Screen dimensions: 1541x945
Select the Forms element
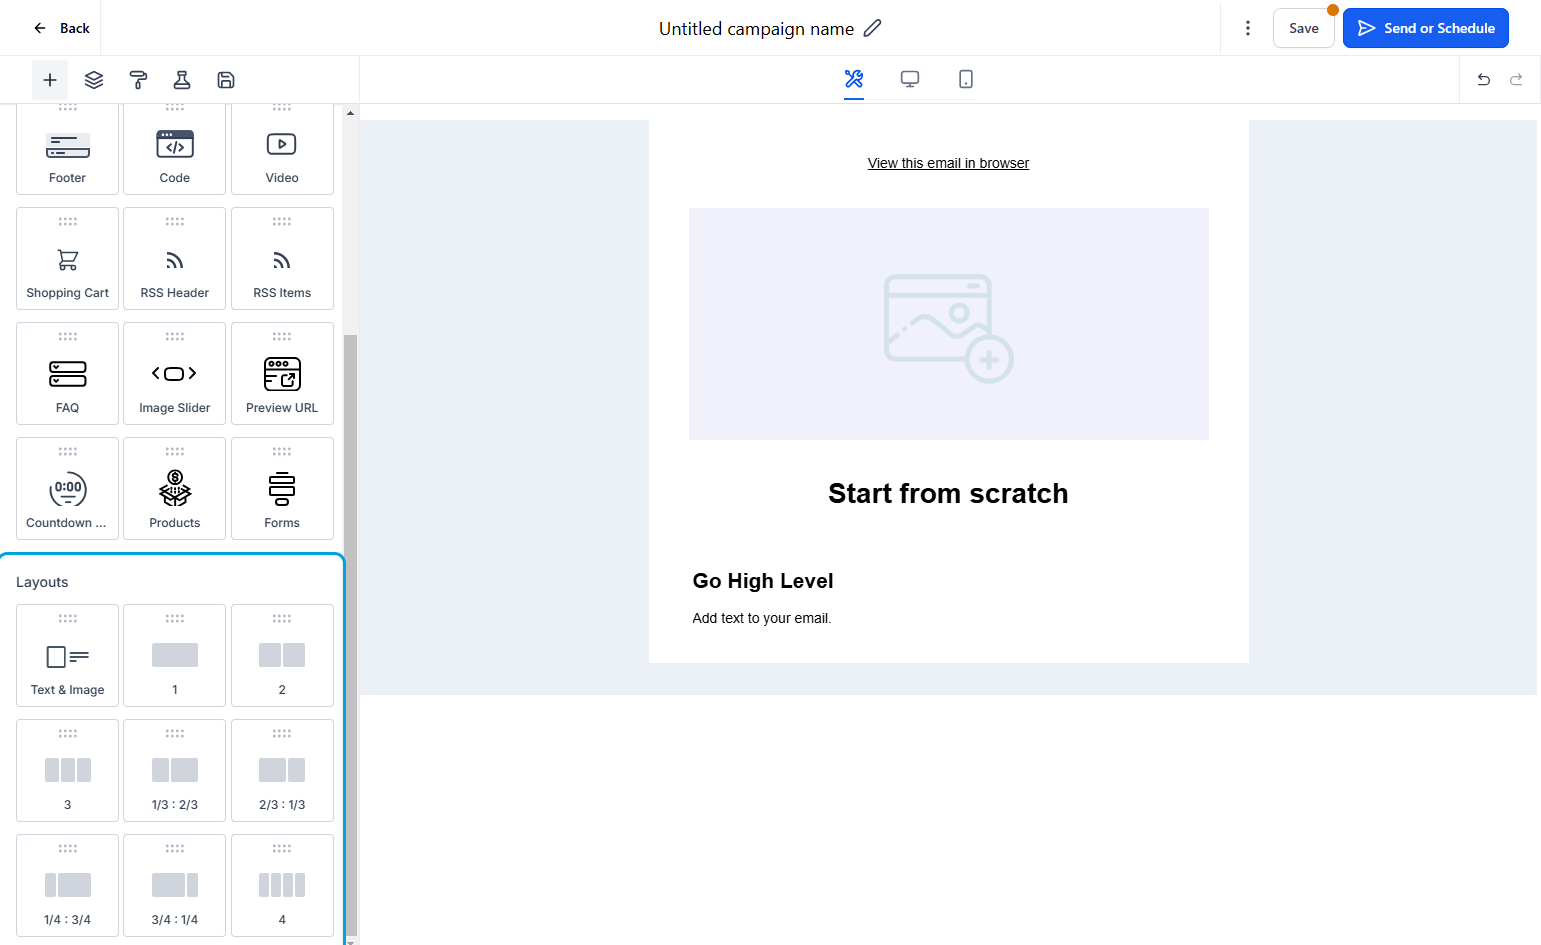pos(282,488)
